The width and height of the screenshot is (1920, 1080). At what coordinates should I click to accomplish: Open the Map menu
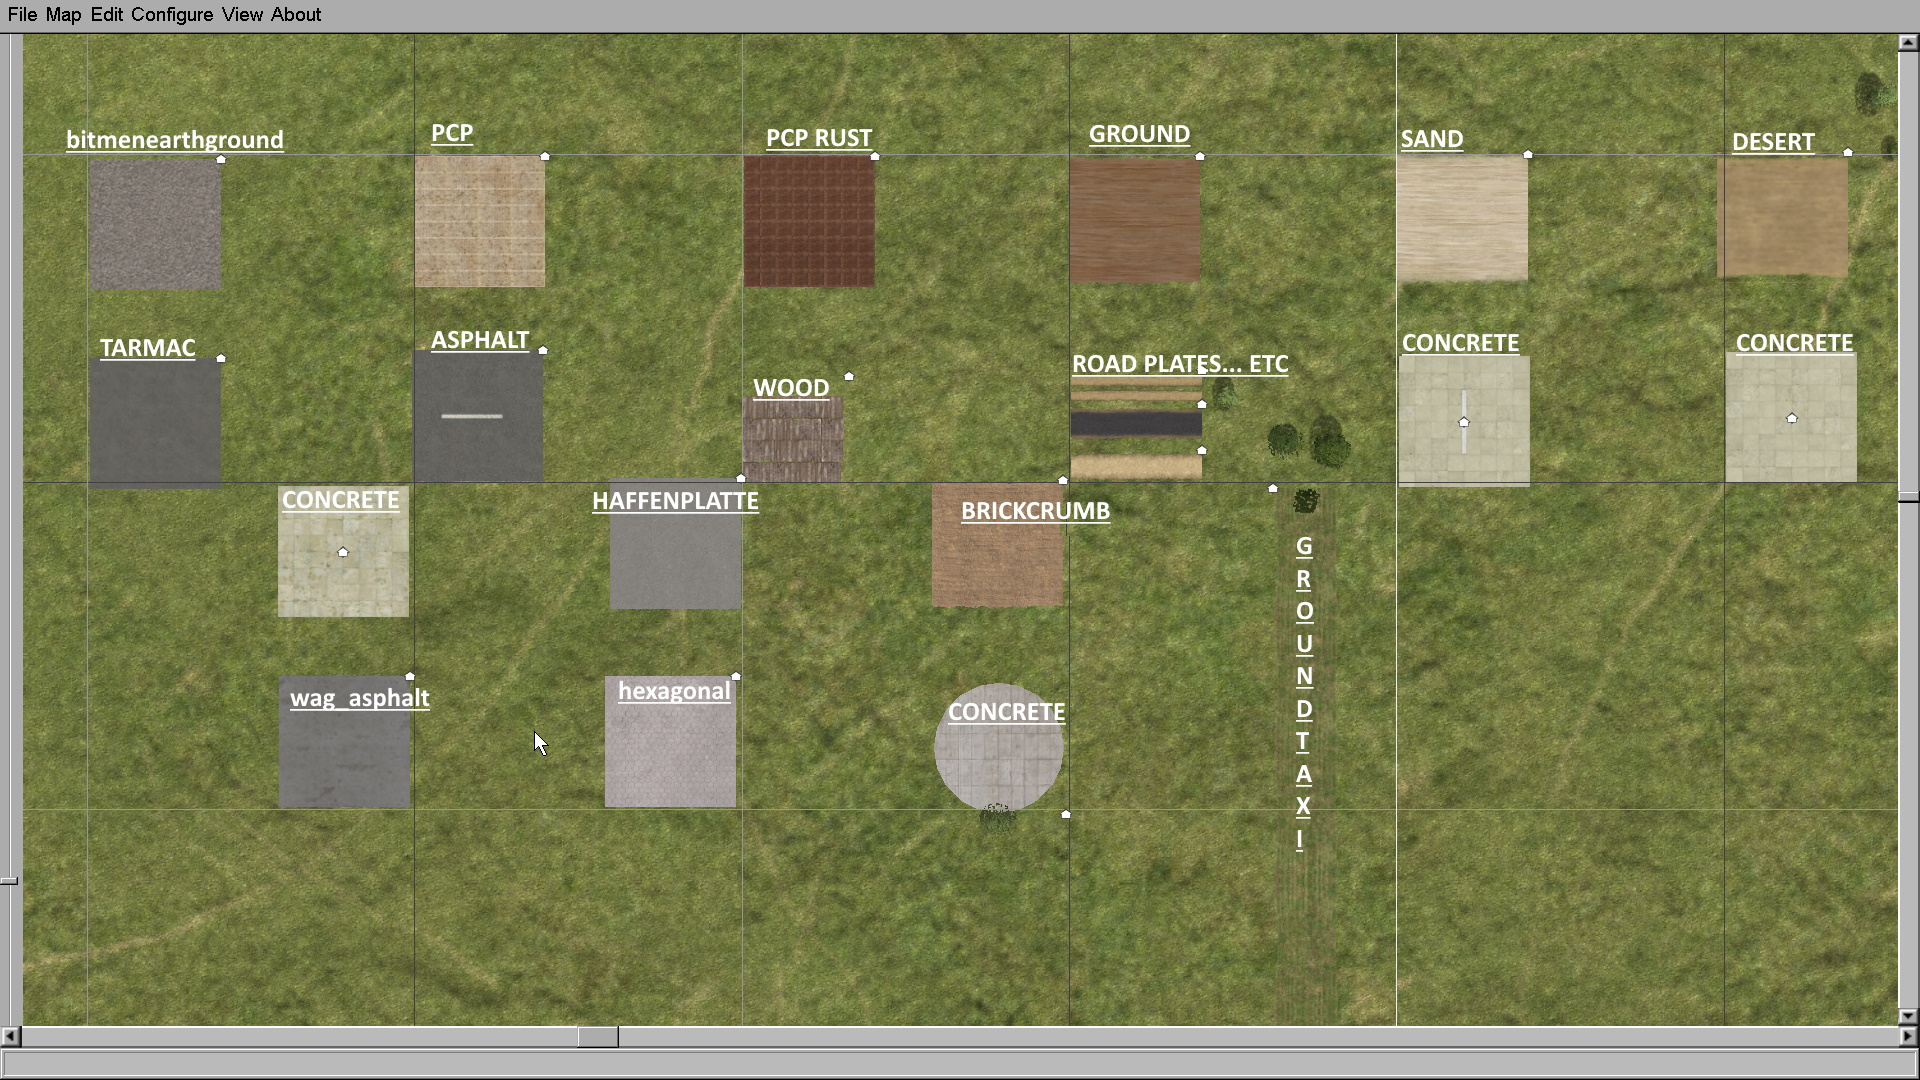(x=63, y=15)
